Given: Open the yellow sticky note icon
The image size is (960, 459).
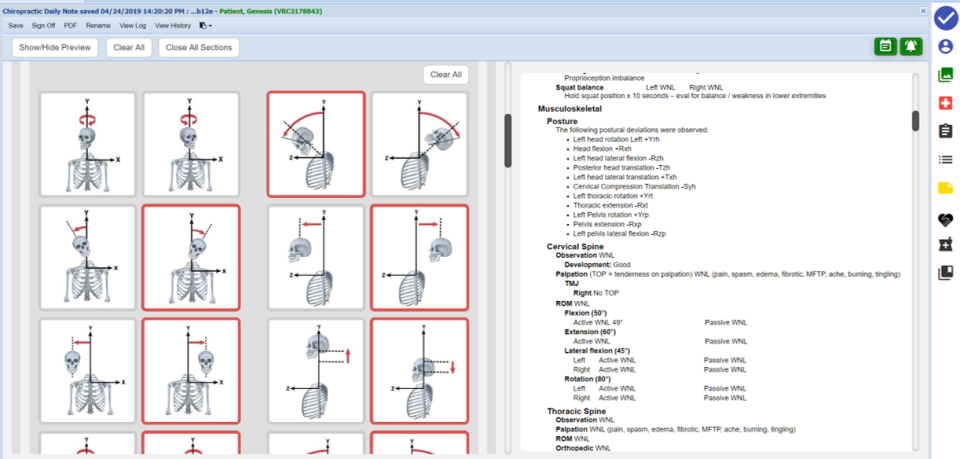Looking at the screenshot, I should tap(945, 188).
